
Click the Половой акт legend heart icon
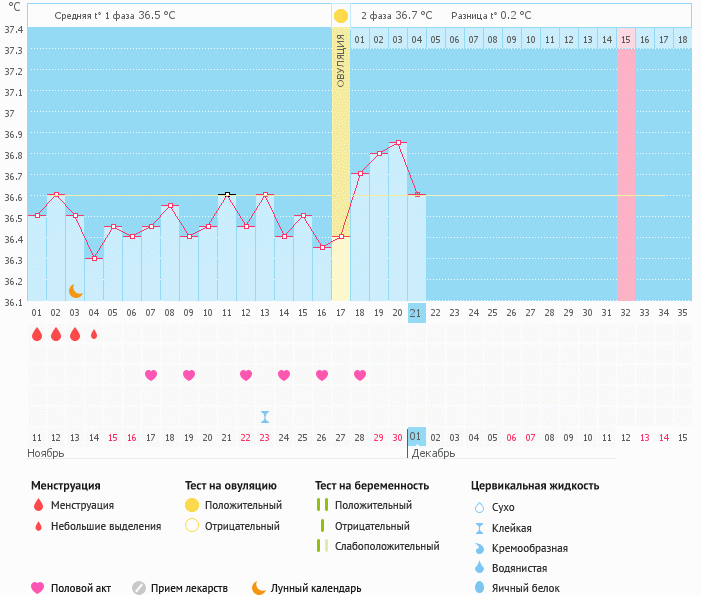tap(38, 588)
